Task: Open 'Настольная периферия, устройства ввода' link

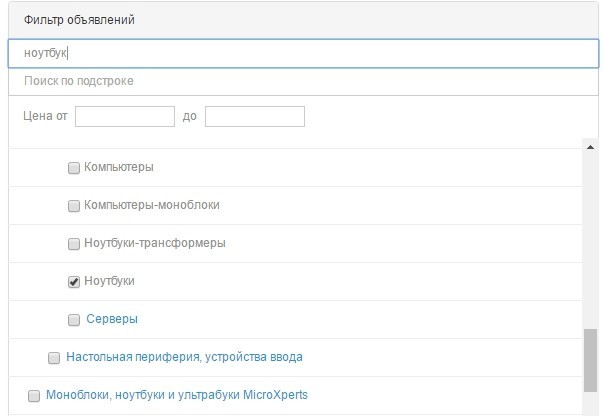Action: point(184,357)
